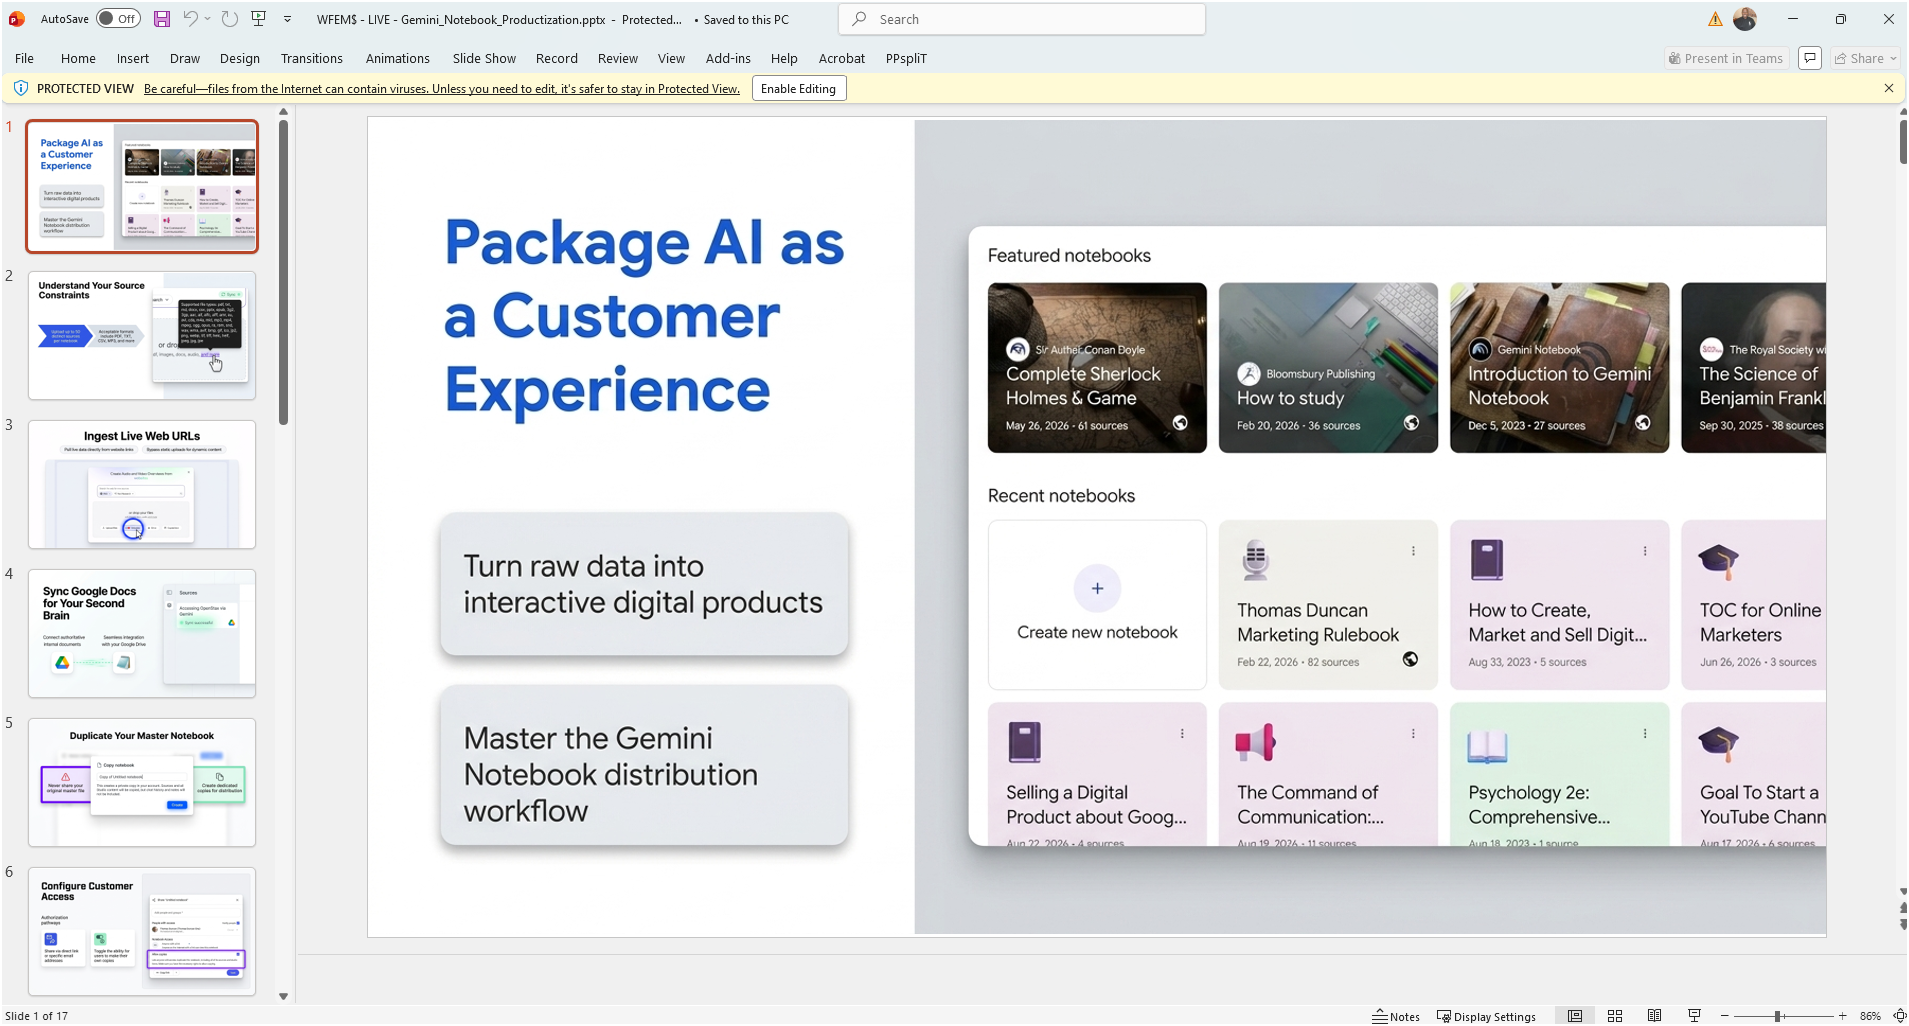Viewport: 1909px width, 1026px height.
Task: Start Slide Show from status bar icon
Action: 1695,1016
